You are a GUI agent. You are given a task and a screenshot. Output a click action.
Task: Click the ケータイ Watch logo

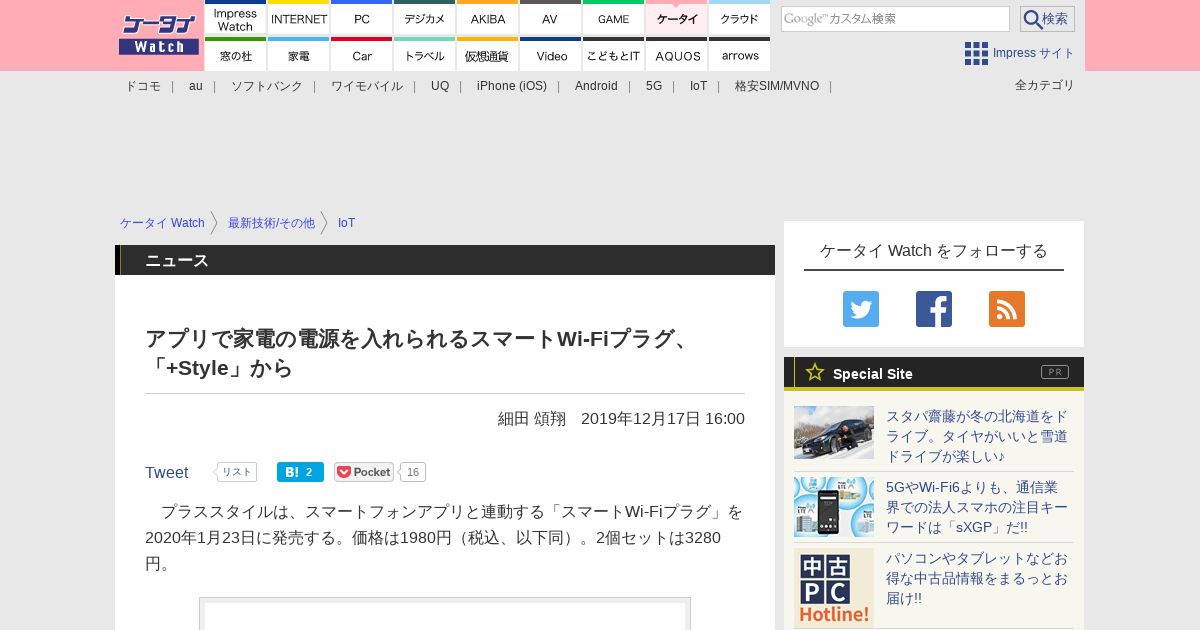[x=159, y=35]
